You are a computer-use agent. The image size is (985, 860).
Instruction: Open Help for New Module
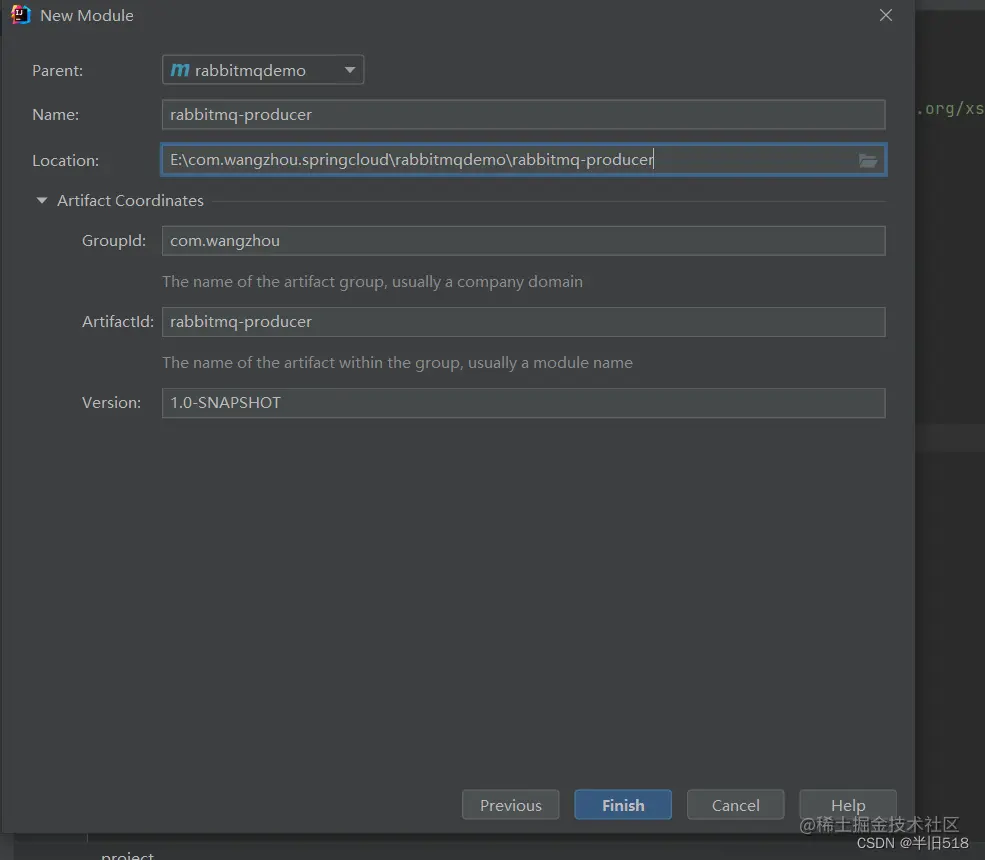pyautogui.click(x=847, y=805)
